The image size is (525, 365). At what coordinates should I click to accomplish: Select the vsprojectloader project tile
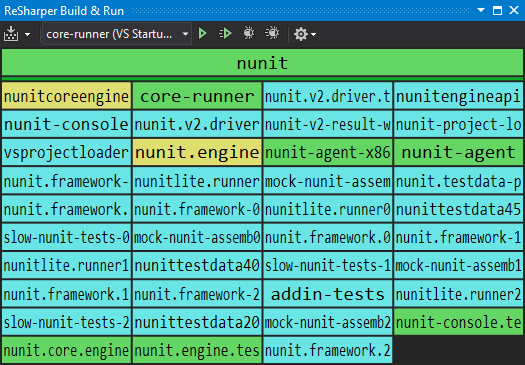click(x=66, y=152)
